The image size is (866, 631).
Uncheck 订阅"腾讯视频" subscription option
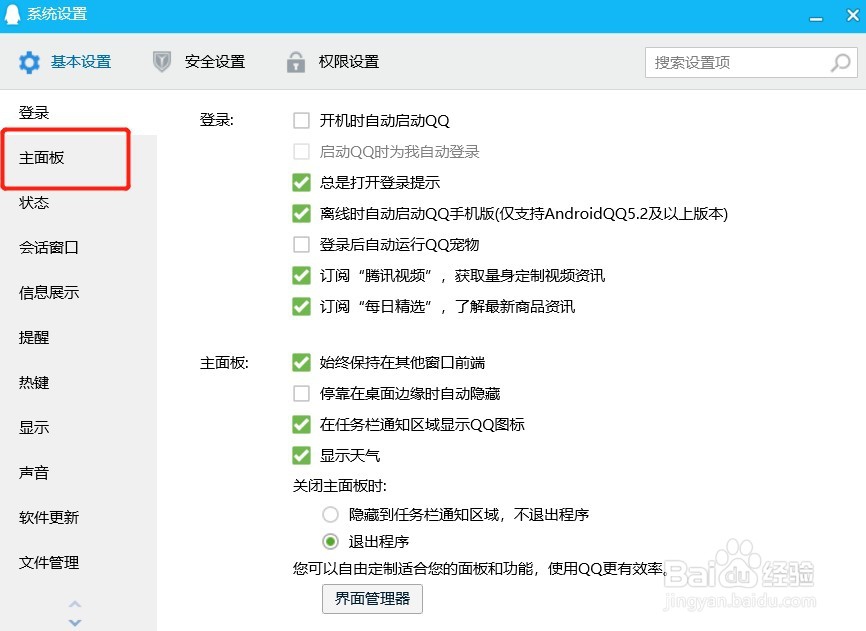coord(302,275)
